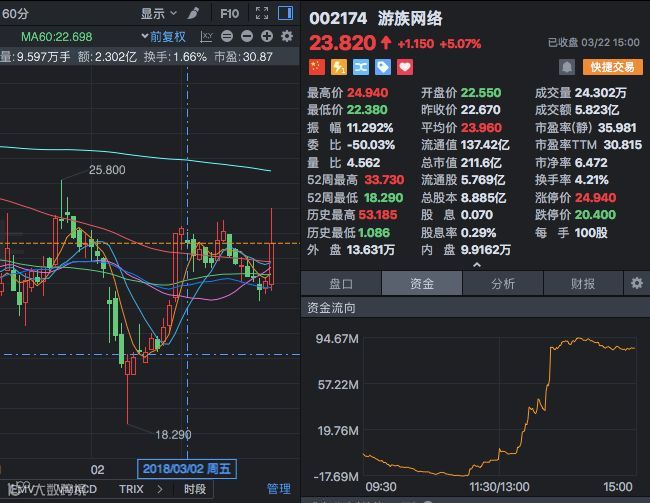Click the 时段 period button
This screenshot has height=503, width=650.
tap(195, 489)
